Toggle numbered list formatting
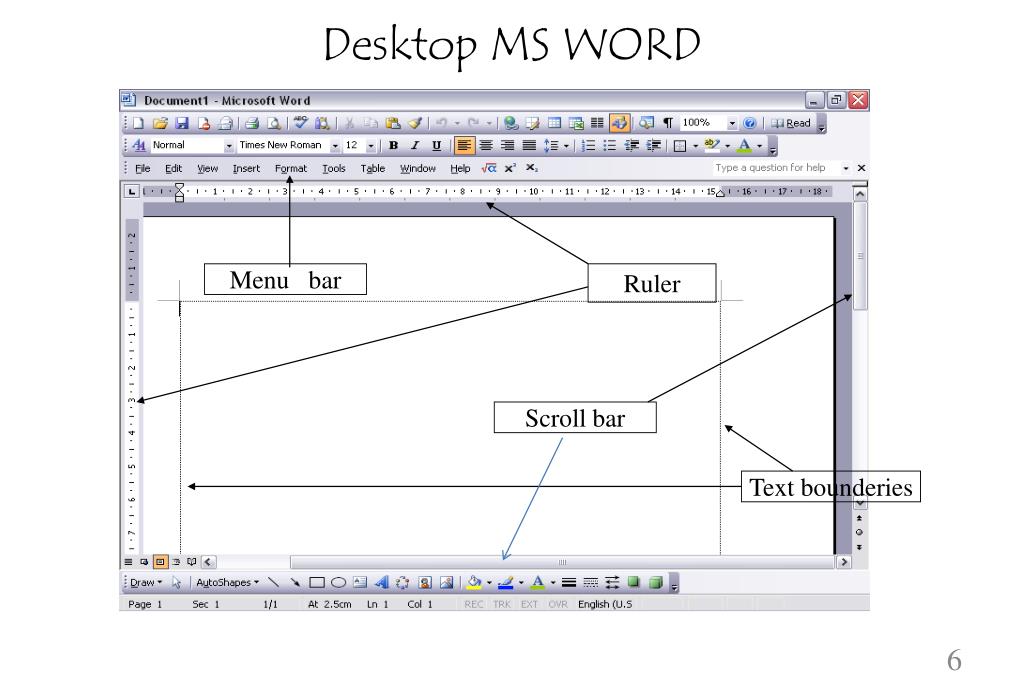Screen dimensions: 1023x691 (588, 145)
